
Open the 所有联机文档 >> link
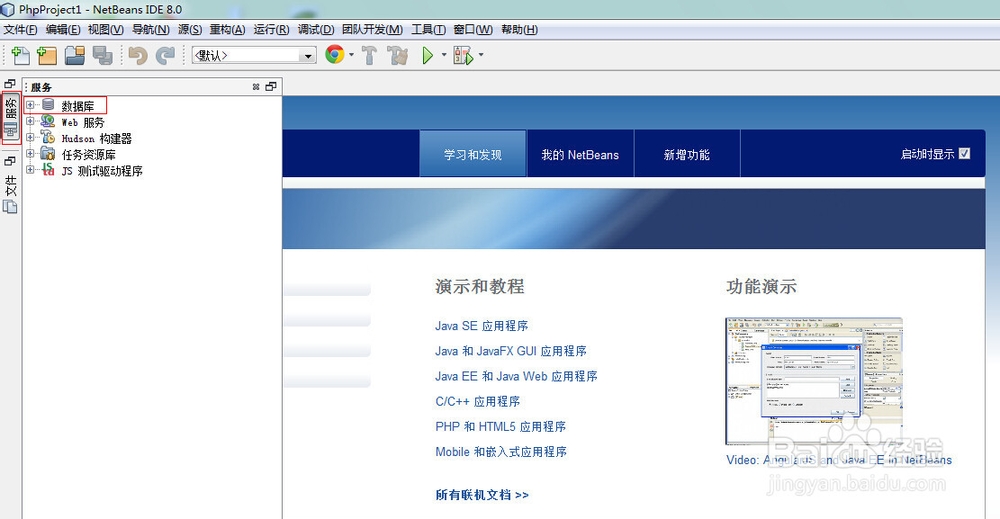482,495
